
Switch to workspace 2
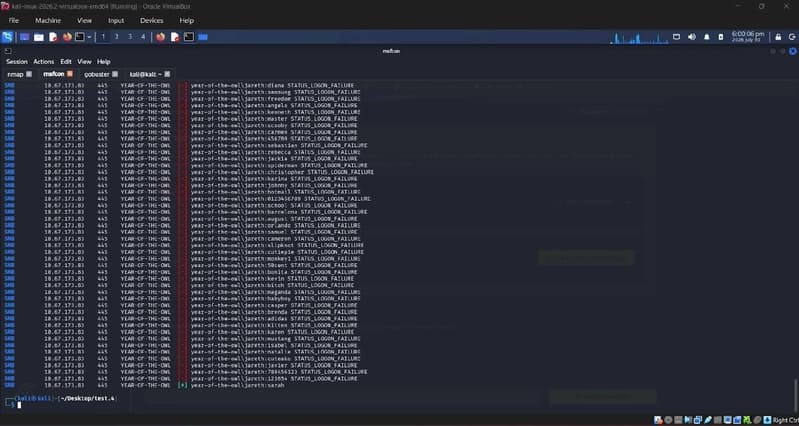coord(116,37)
